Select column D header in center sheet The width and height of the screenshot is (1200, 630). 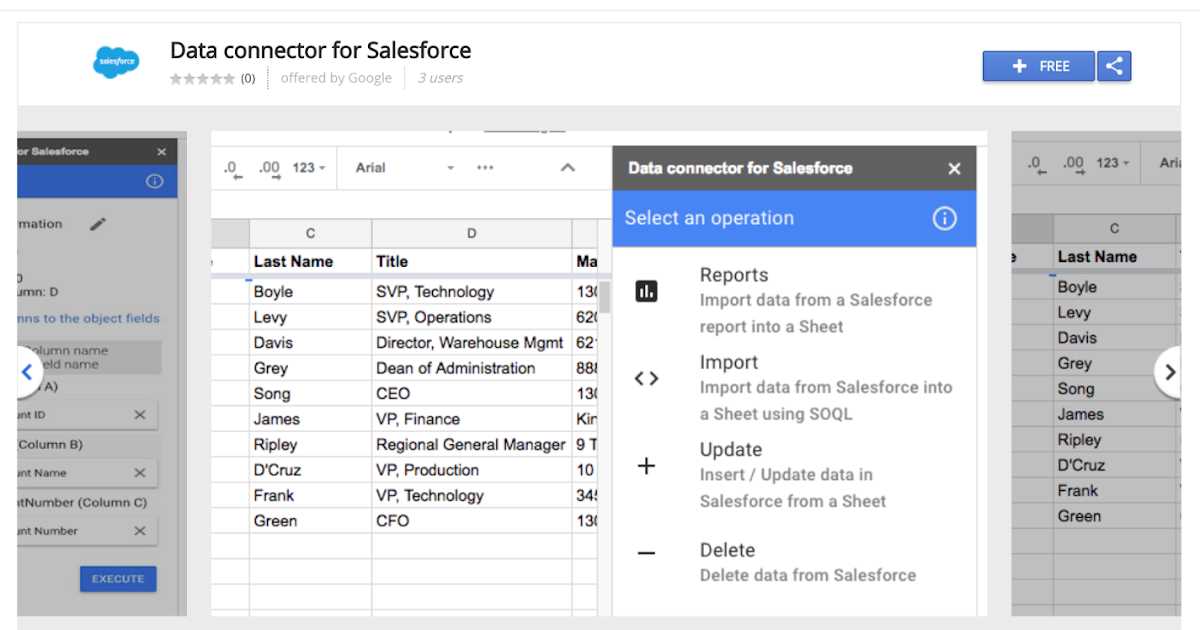[471, 234]
